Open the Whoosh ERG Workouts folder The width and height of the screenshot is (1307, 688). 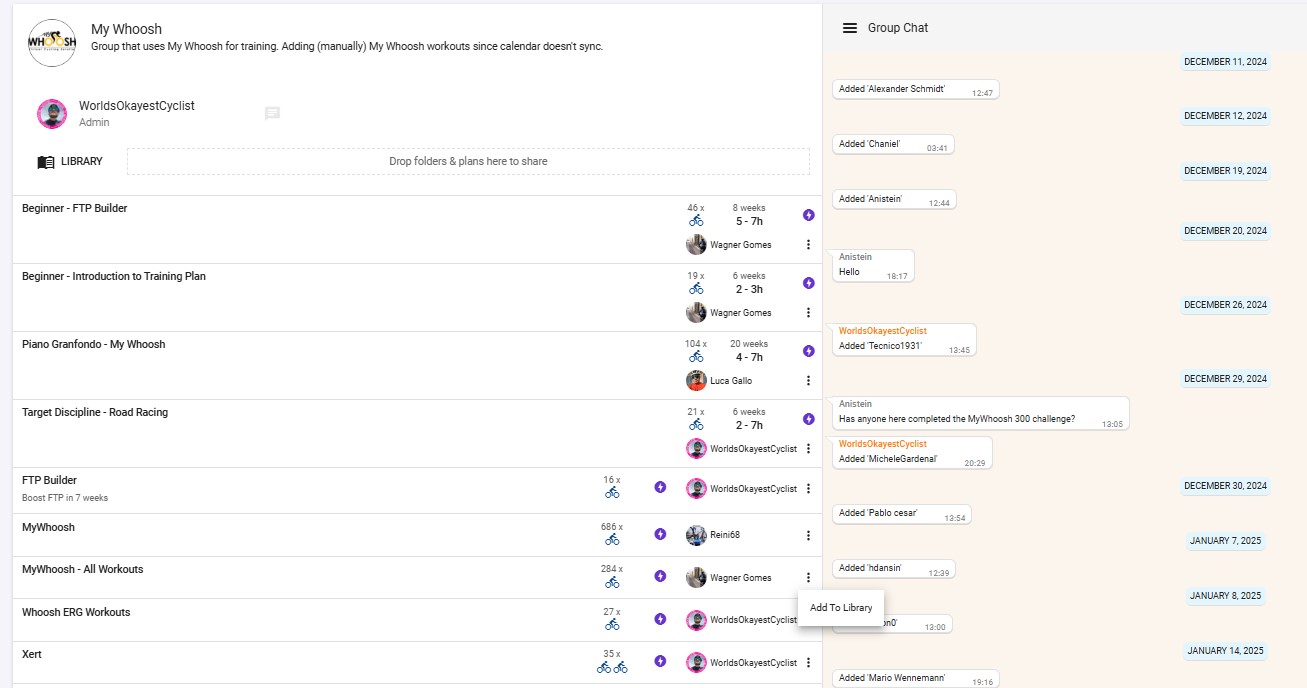[76, 612]
